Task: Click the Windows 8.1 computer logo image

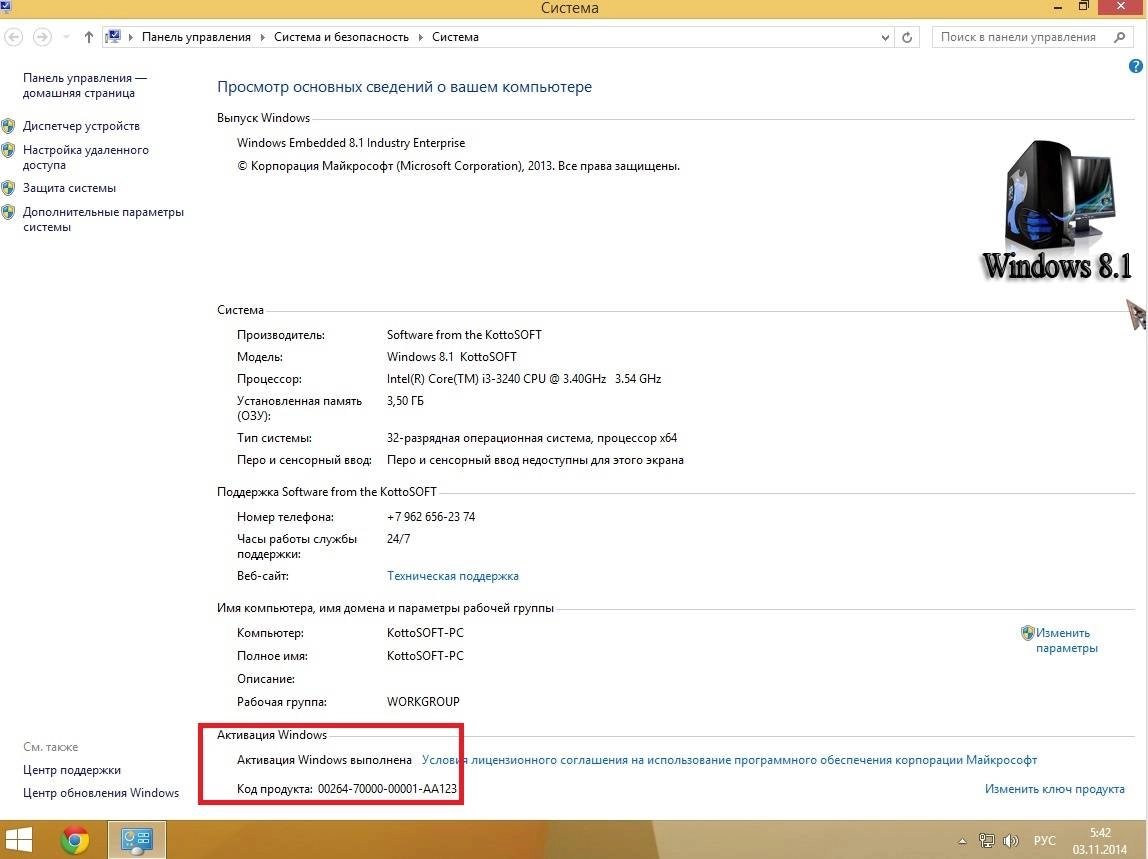Action: (1056, 210)
